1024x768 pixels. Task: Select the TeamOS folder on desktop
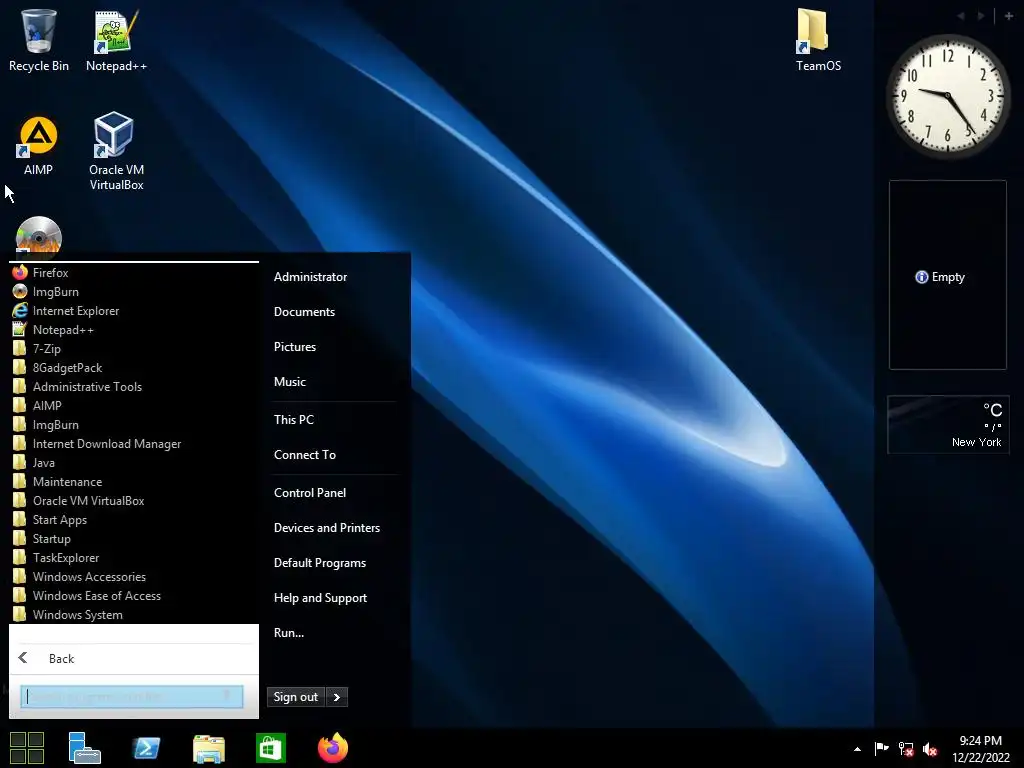[818, 39]
